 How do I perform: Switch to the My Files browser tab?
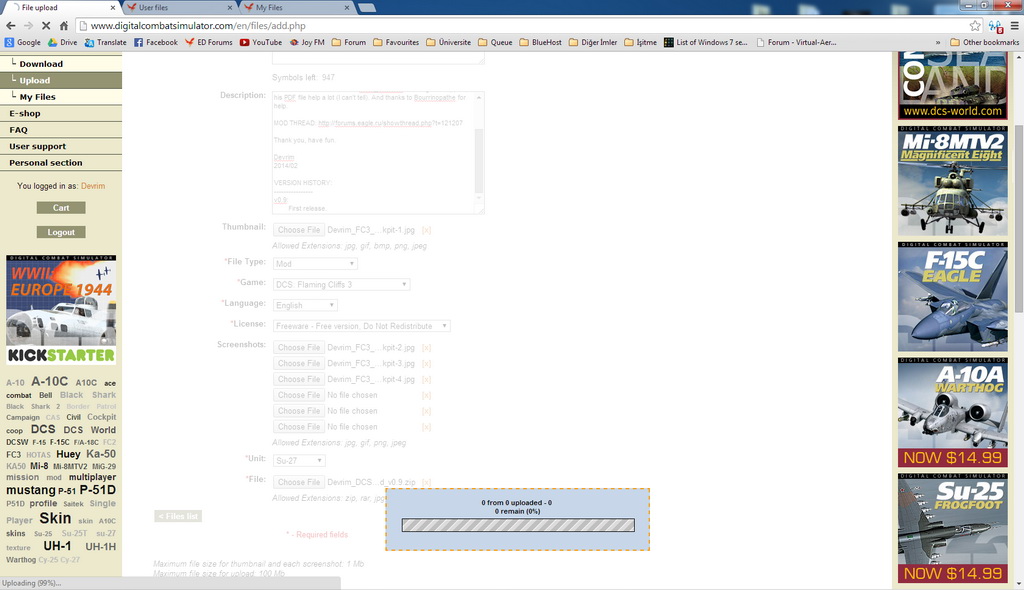pos(296,8)
